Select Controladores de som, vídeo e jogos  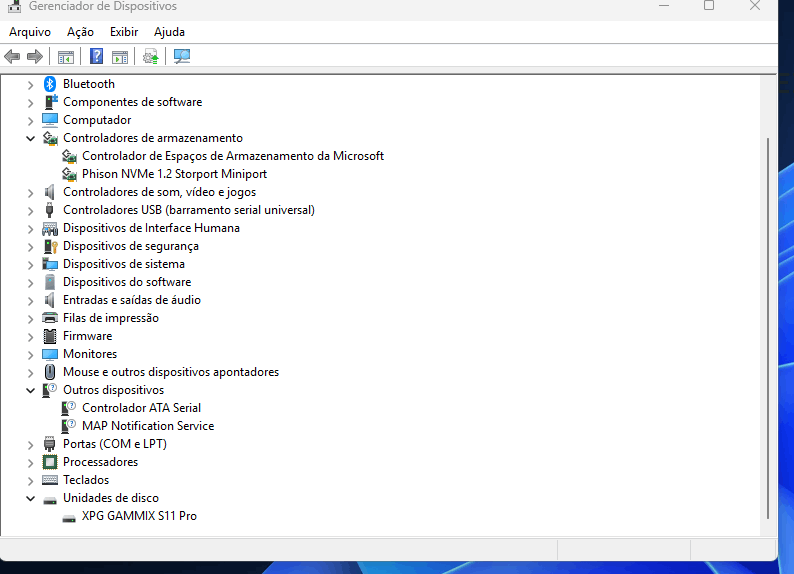pos(160,192)
